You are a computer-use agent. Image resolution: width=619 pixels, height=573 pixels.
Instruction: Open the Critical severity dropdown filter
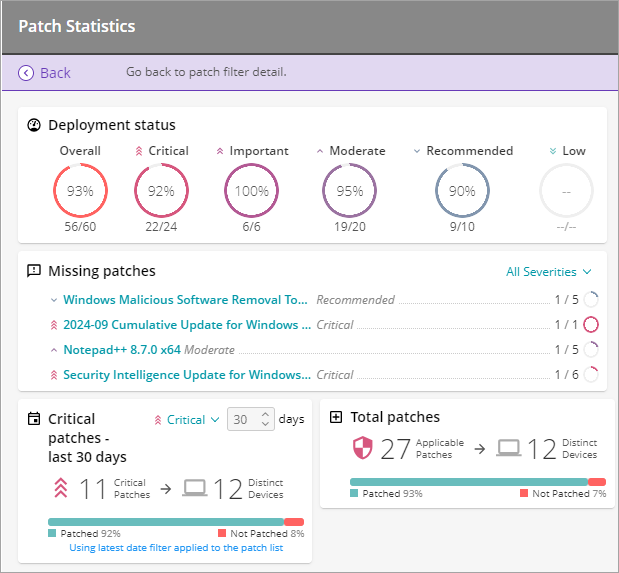(x=186, y=420)
